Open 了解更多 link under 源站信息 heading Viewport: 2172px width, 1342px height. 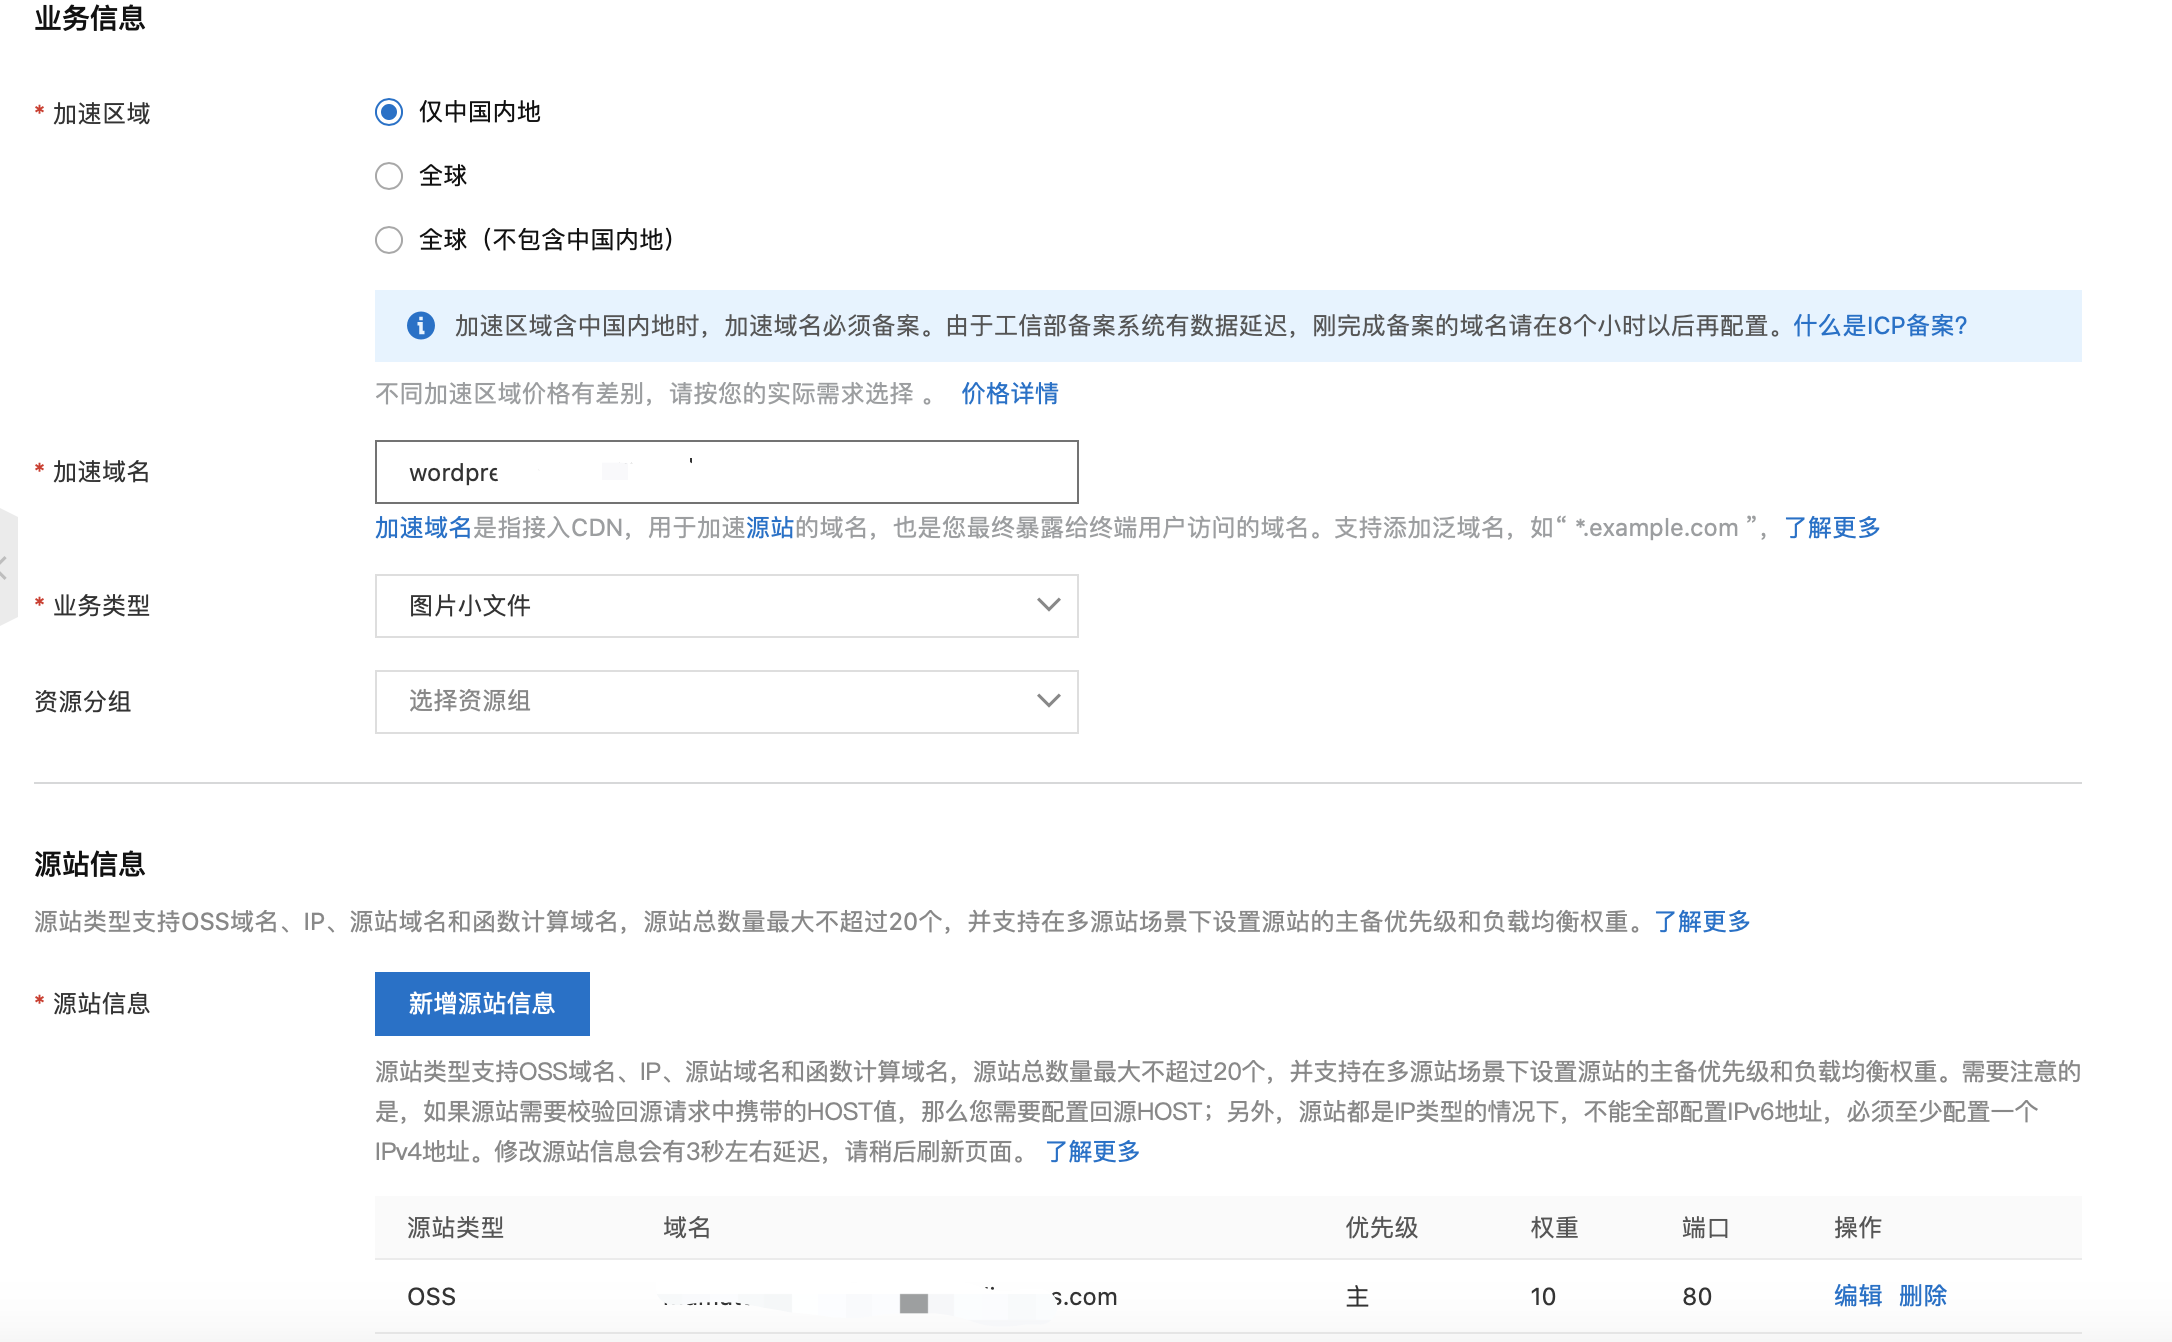[x=1702, y=922]
